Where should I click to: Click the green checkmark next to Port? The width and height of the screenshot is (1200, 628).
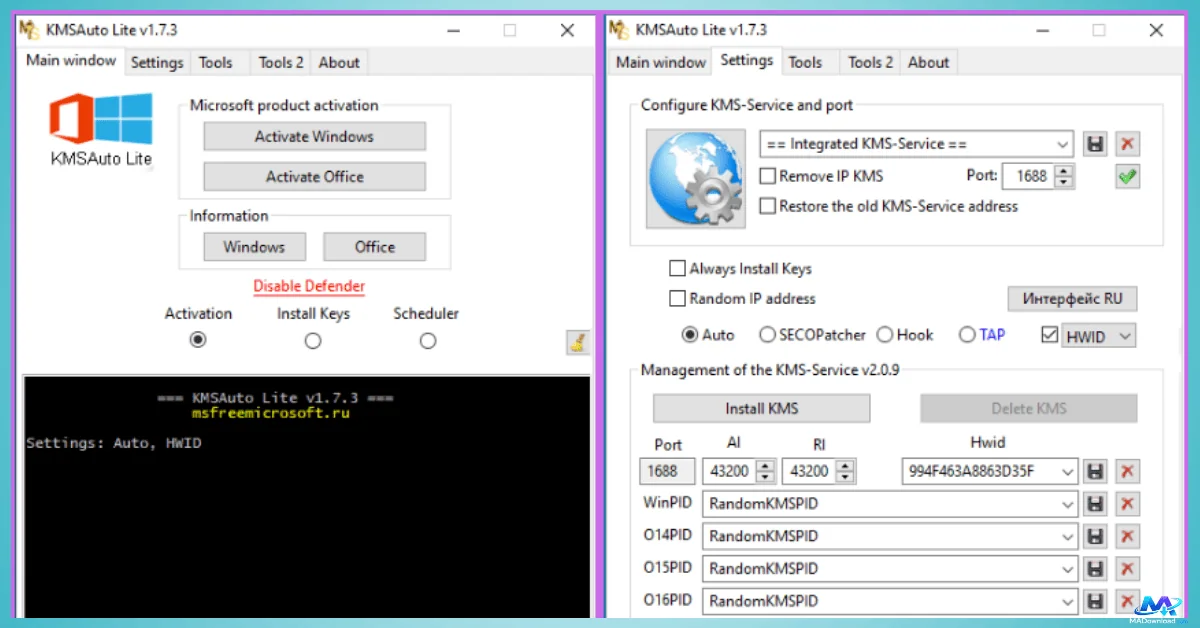tap(1128, 177)
